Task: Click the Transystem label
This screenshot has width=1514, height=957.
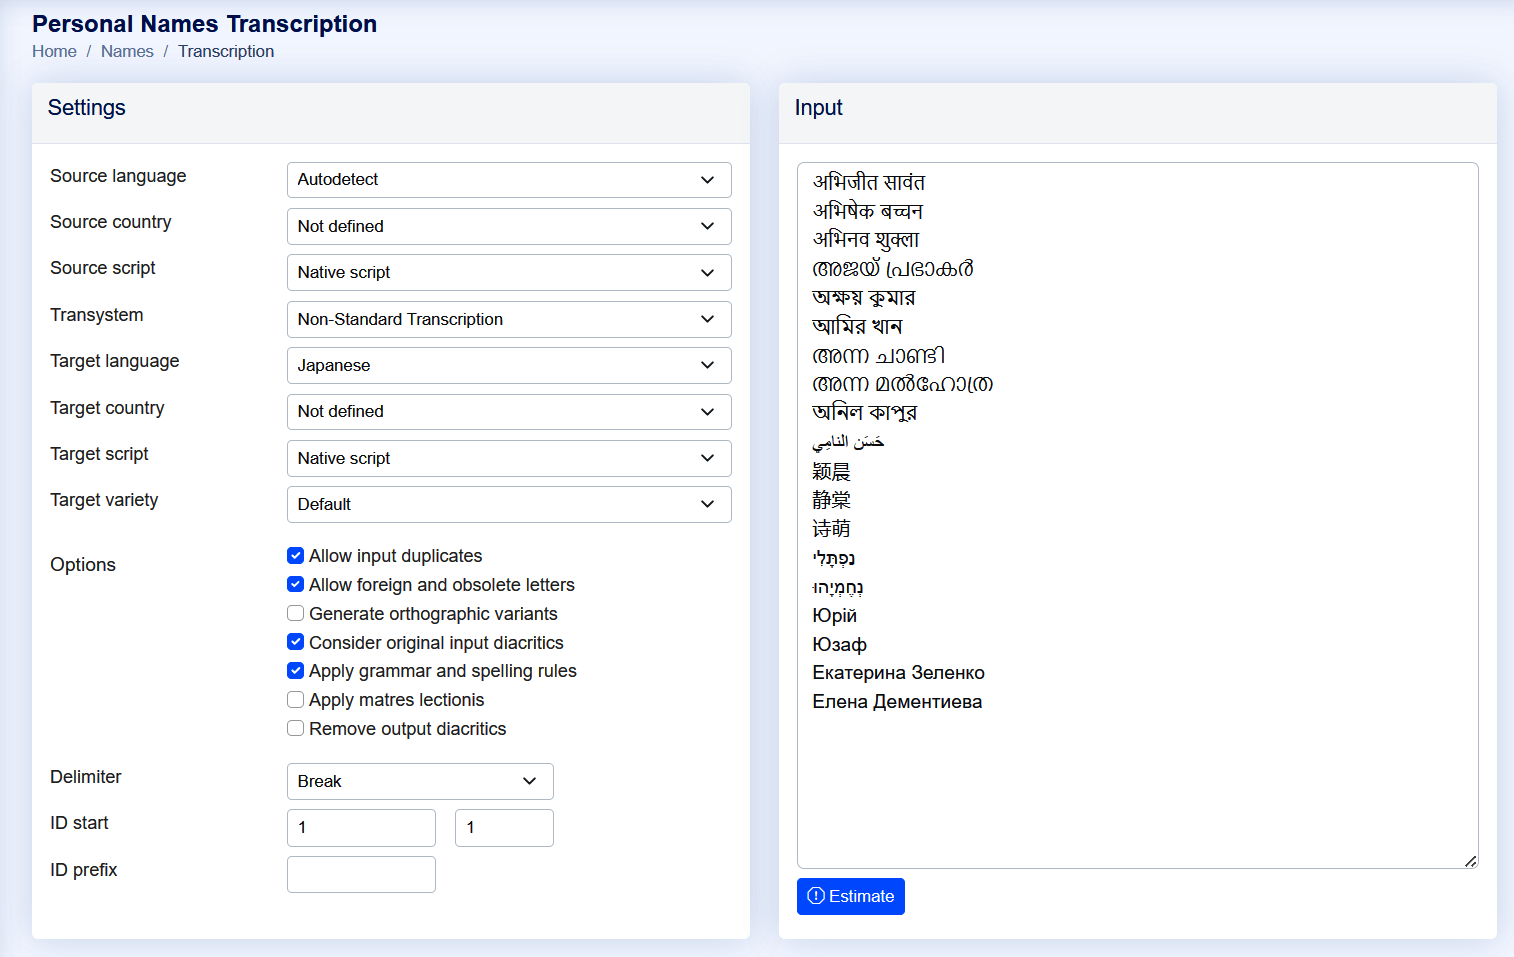Action: (x=97, y=315)
